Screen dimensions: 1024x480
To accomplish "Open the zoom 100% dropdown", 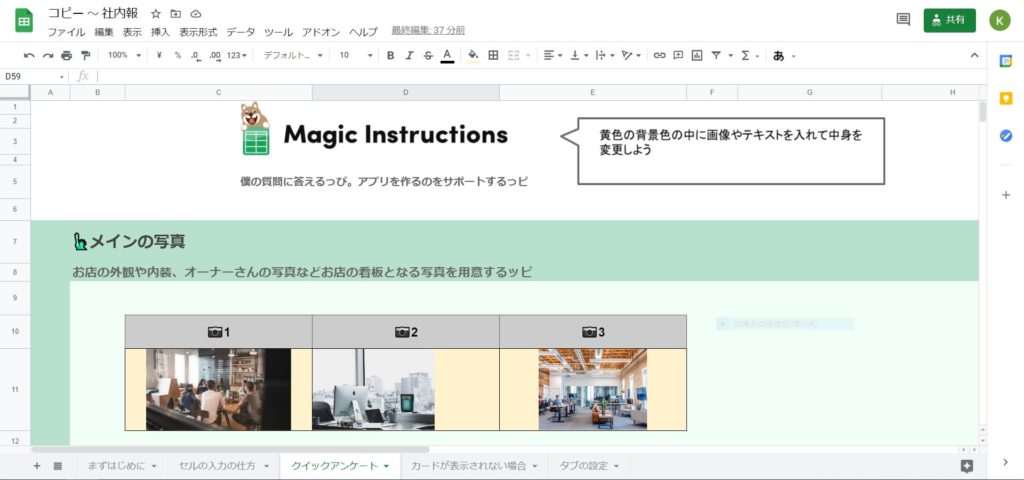I will tap(124, 55).
